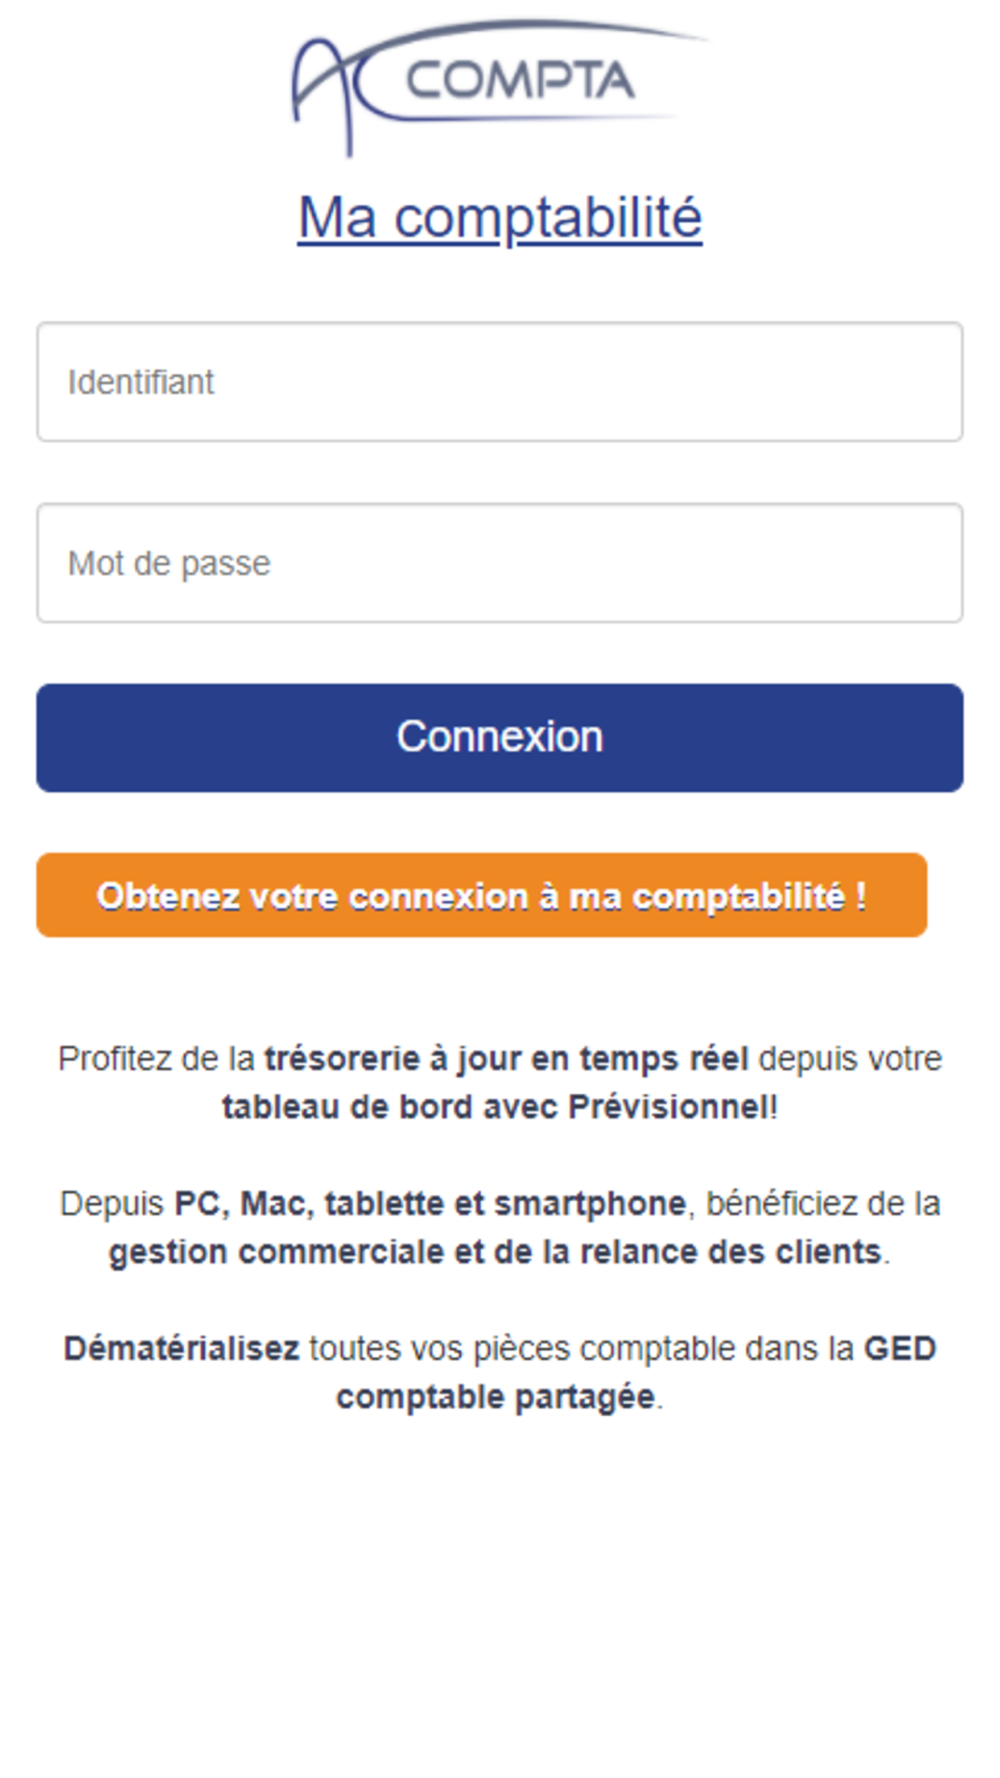The height and width of the screenshot is (1778, 1000).
Task: Click 'tableau de bord avec Prévisionnel' text
Action: (x=496, y=1107)
